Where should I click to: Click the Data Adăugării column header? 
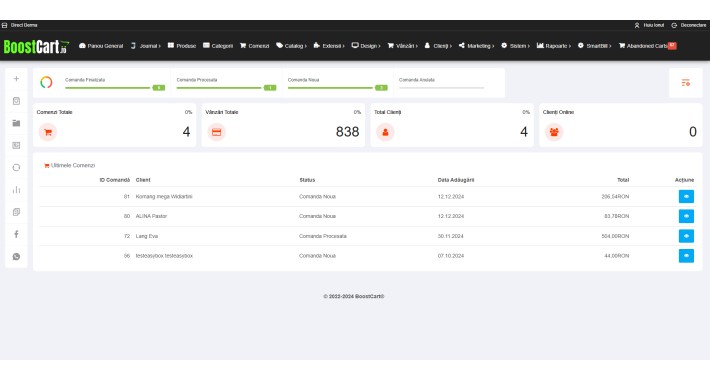click(x=456, y=180)
